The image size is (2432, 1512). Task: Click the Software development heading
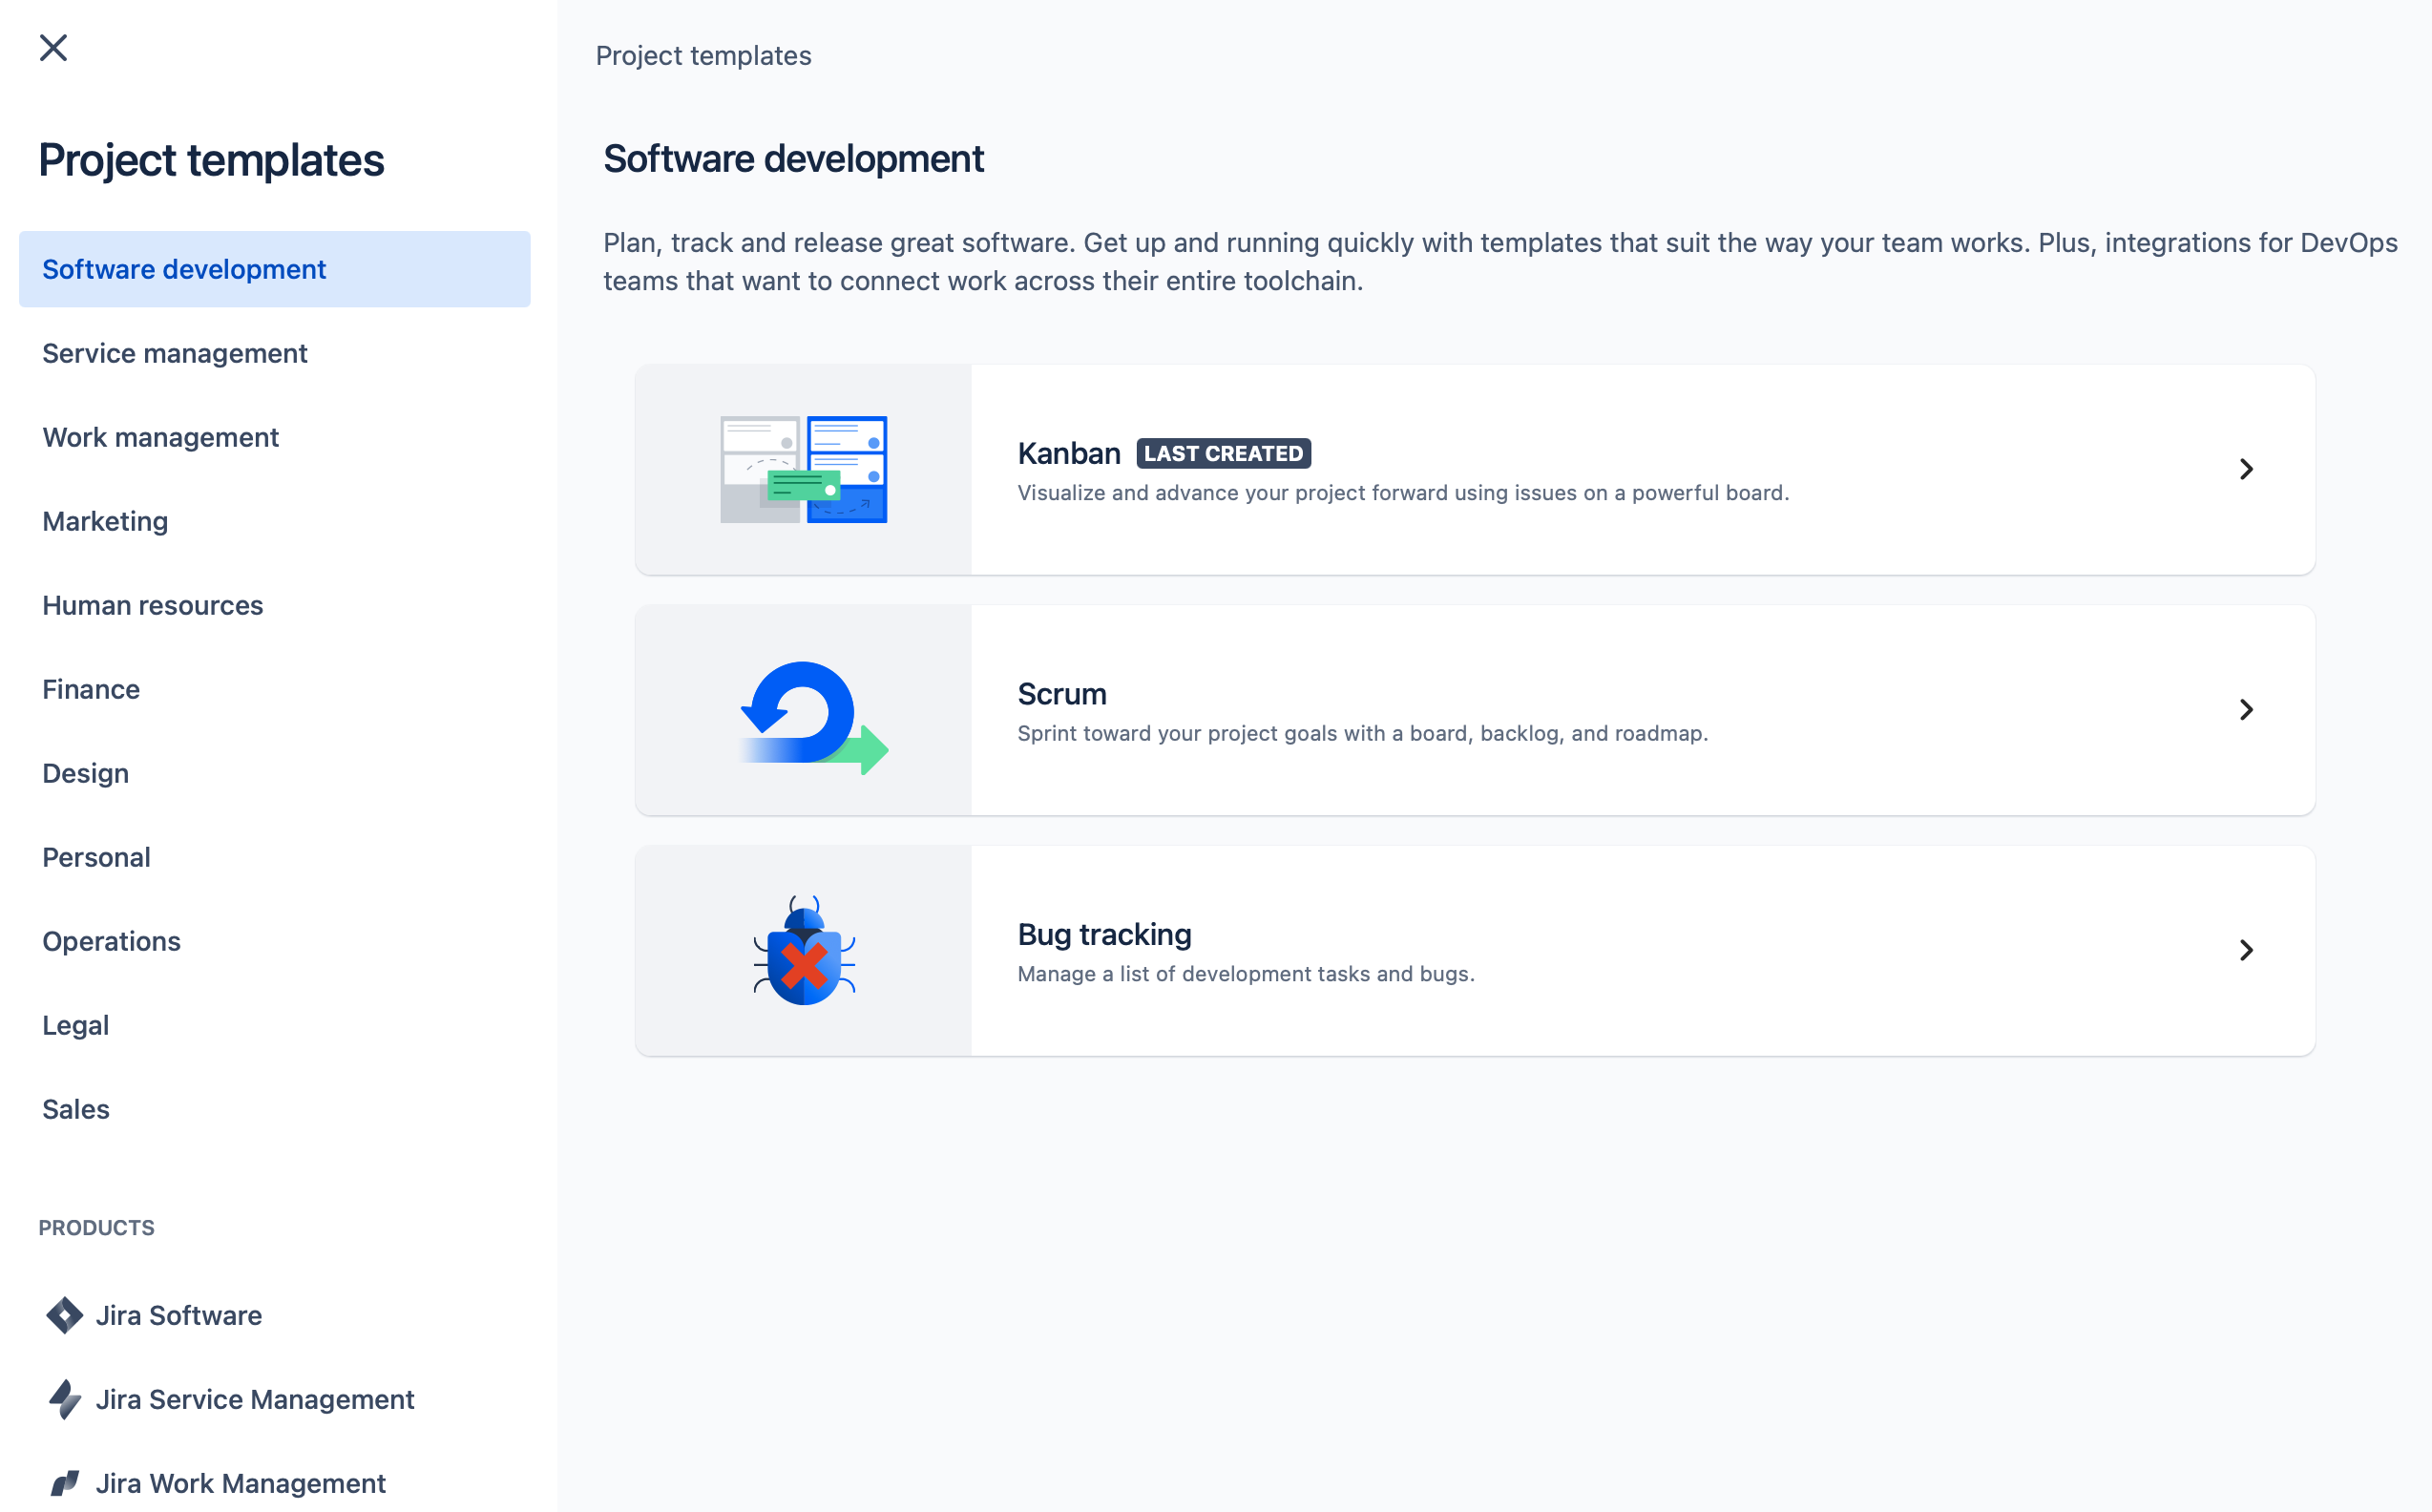[793, 159]
